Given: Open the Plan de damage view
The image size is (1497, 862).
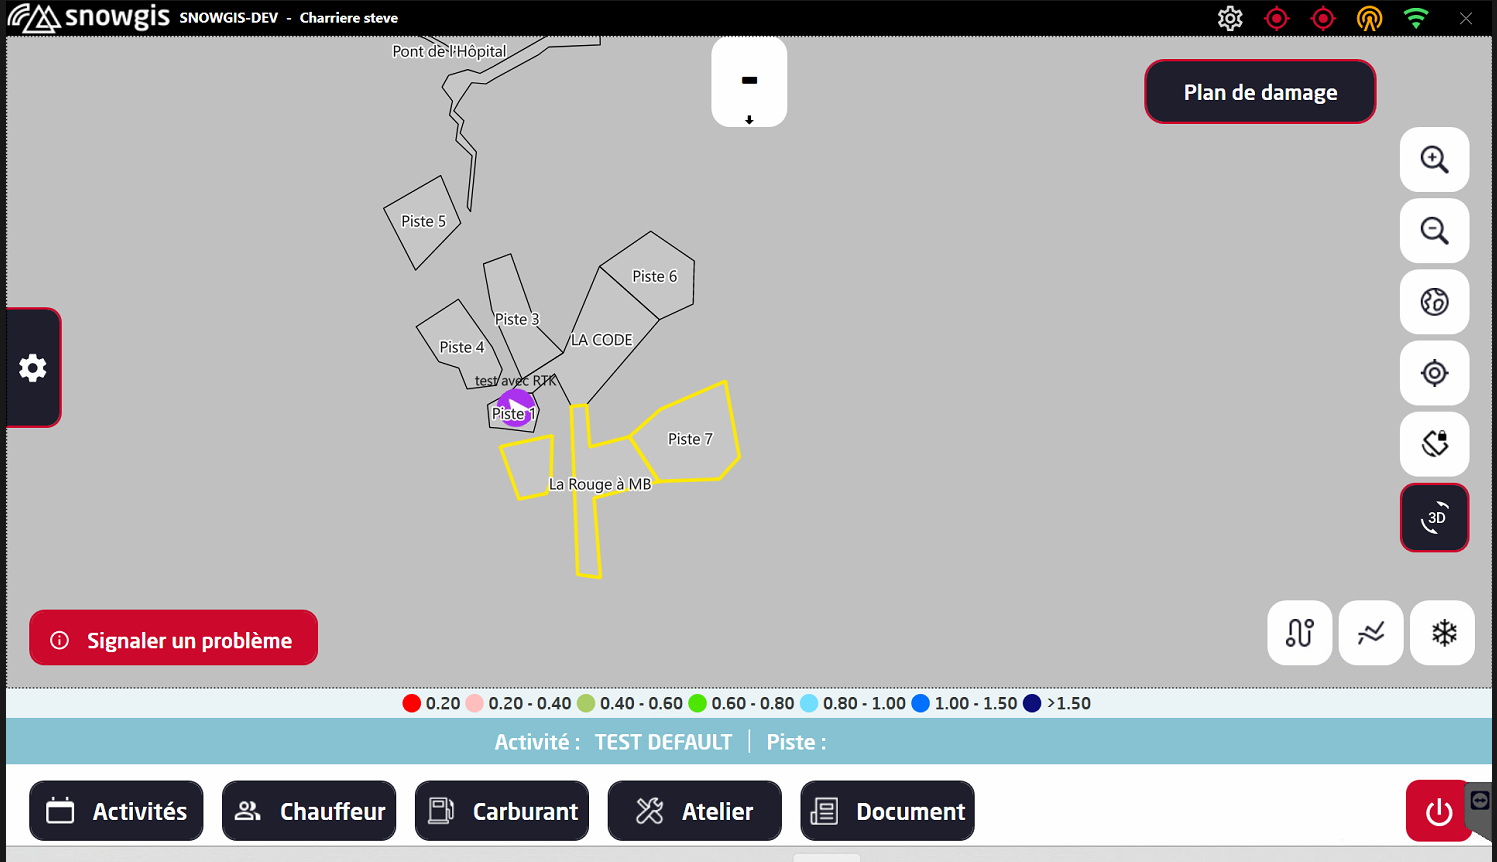Looking at the screenshot, I should 1259,92.
